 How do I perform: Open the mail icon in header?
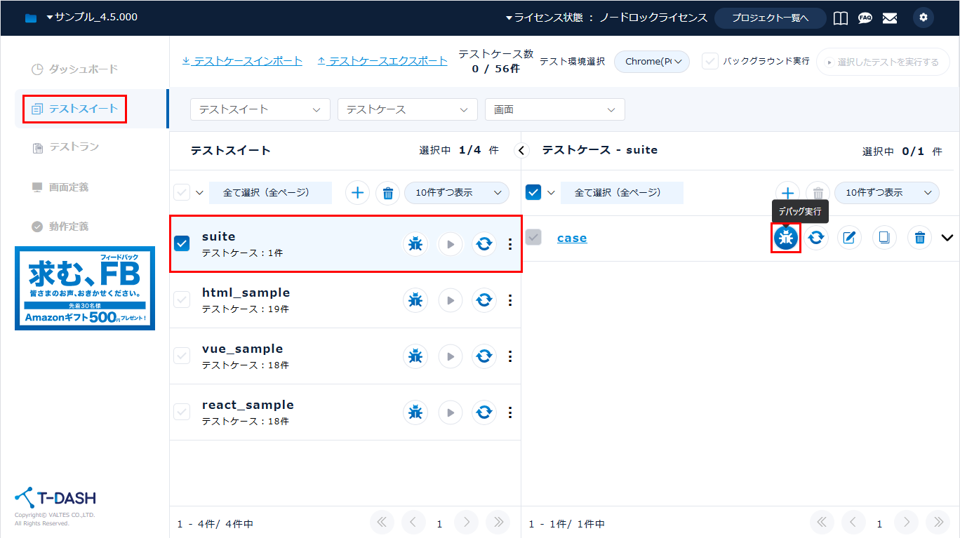[x=889, y=18]
